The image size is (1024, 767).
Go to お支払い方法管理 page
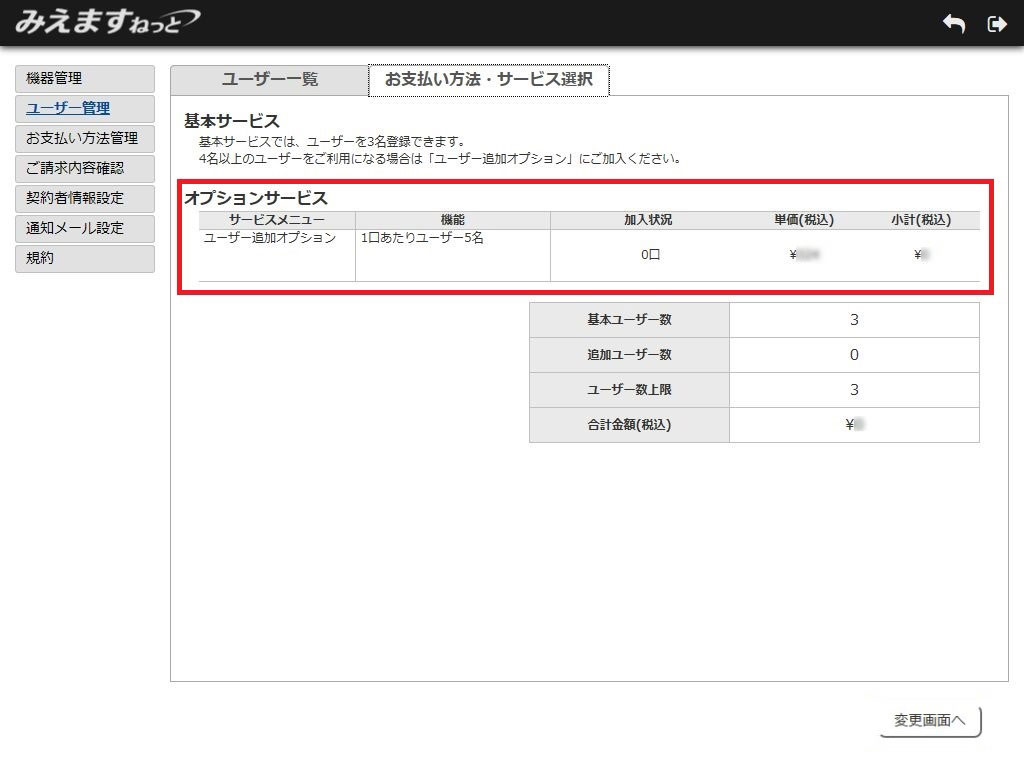coord(85,139)
